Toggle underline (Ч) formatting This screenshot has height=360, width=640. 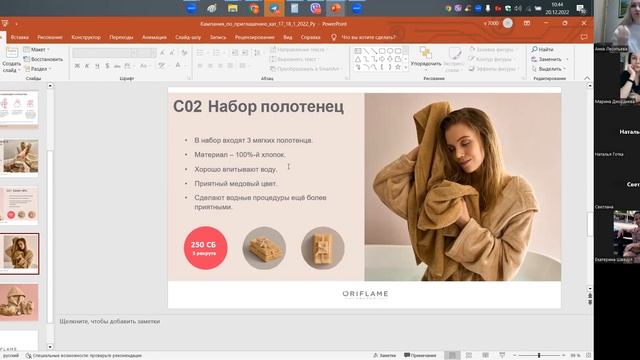pos(97,66)
